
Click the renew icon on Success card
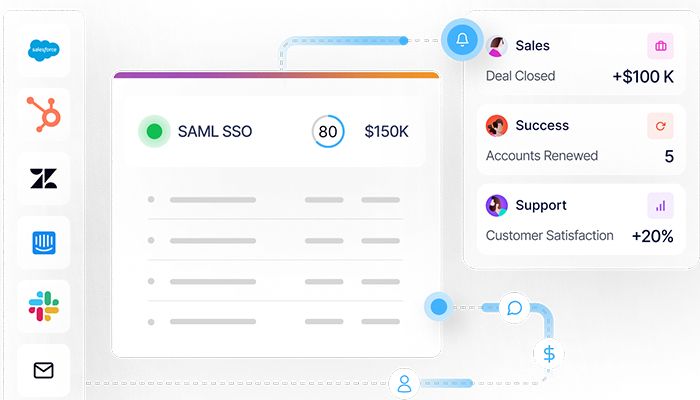tap(660, 126)
